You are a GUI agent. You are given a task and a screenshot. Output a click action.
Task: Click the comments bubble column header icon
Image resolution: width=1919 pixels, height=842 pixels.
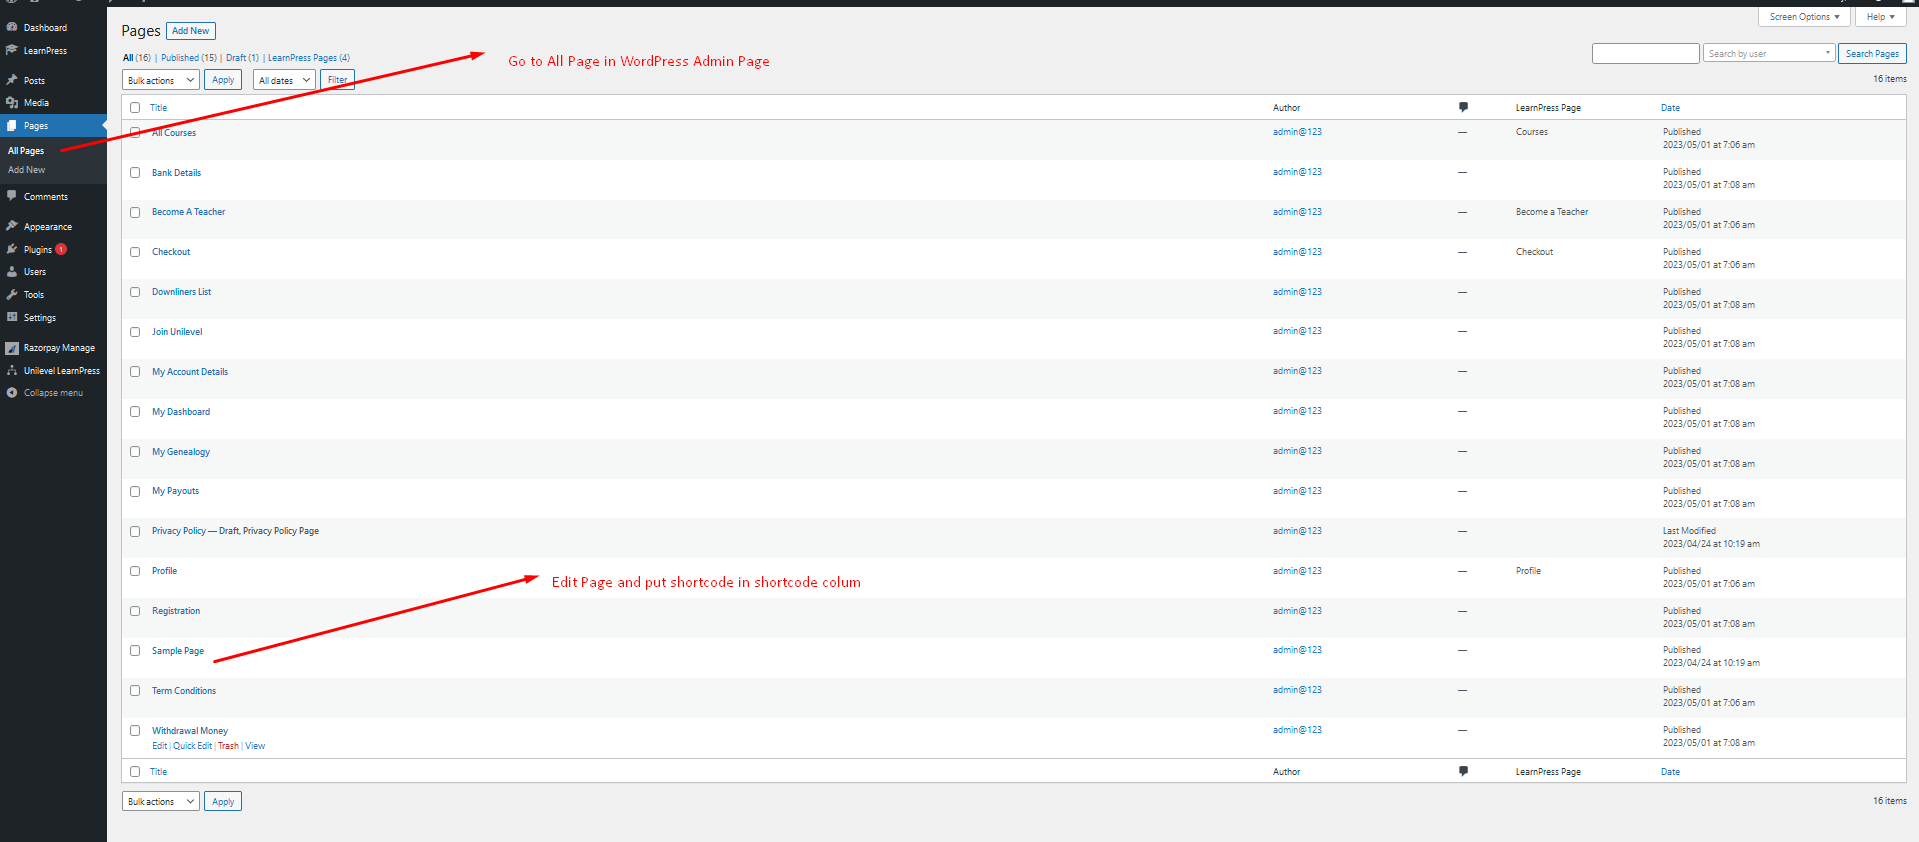[1463, 107]
